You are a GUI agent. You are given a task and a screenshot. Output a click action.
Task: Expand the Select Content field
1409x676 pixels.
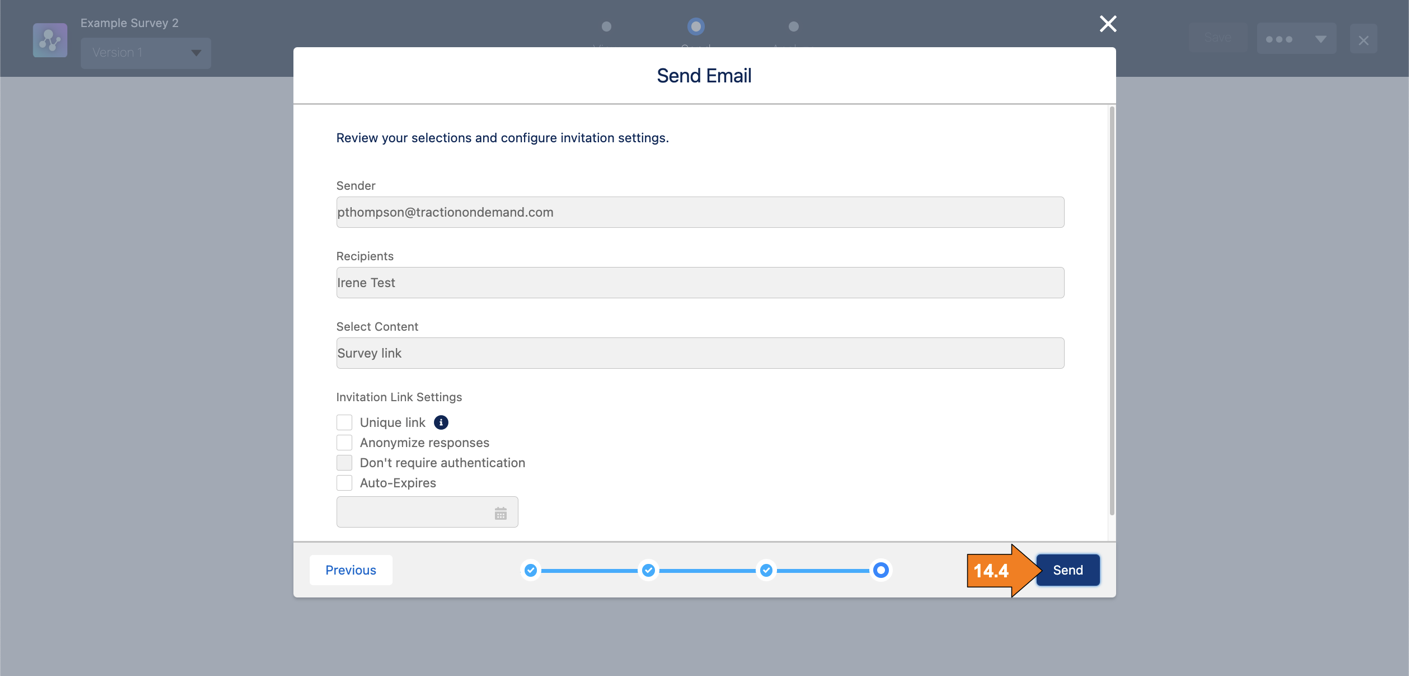(x=700, y=352)
